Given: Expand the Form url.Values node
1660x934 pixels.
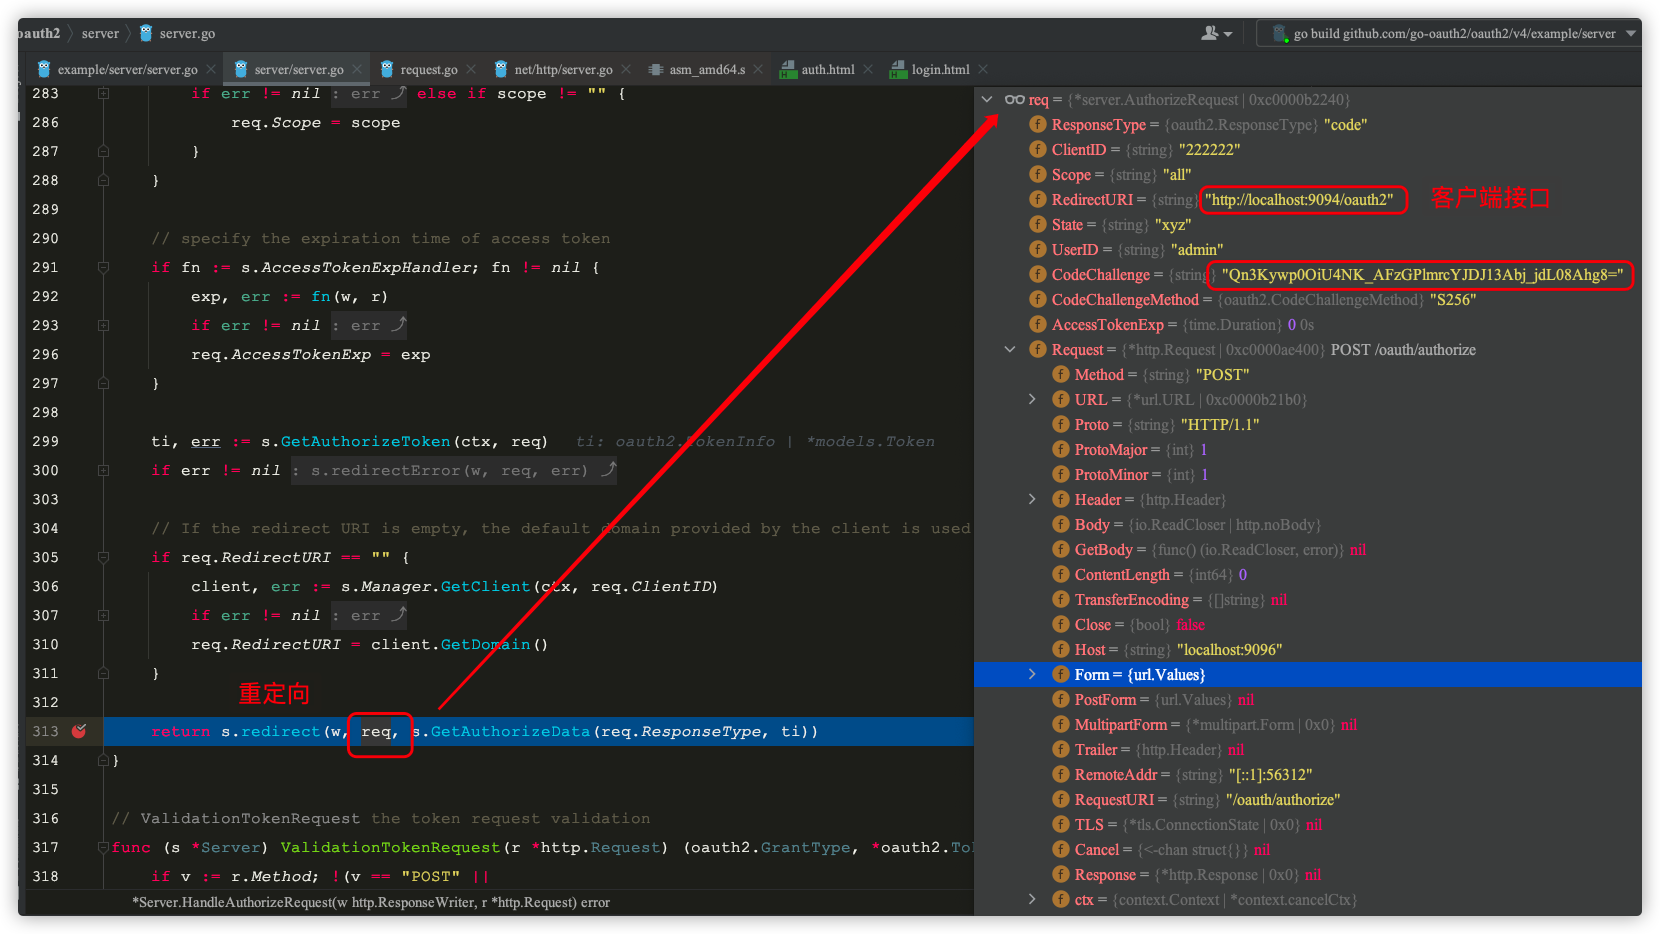Looking at the screenshot, I should click(1033, 674).
